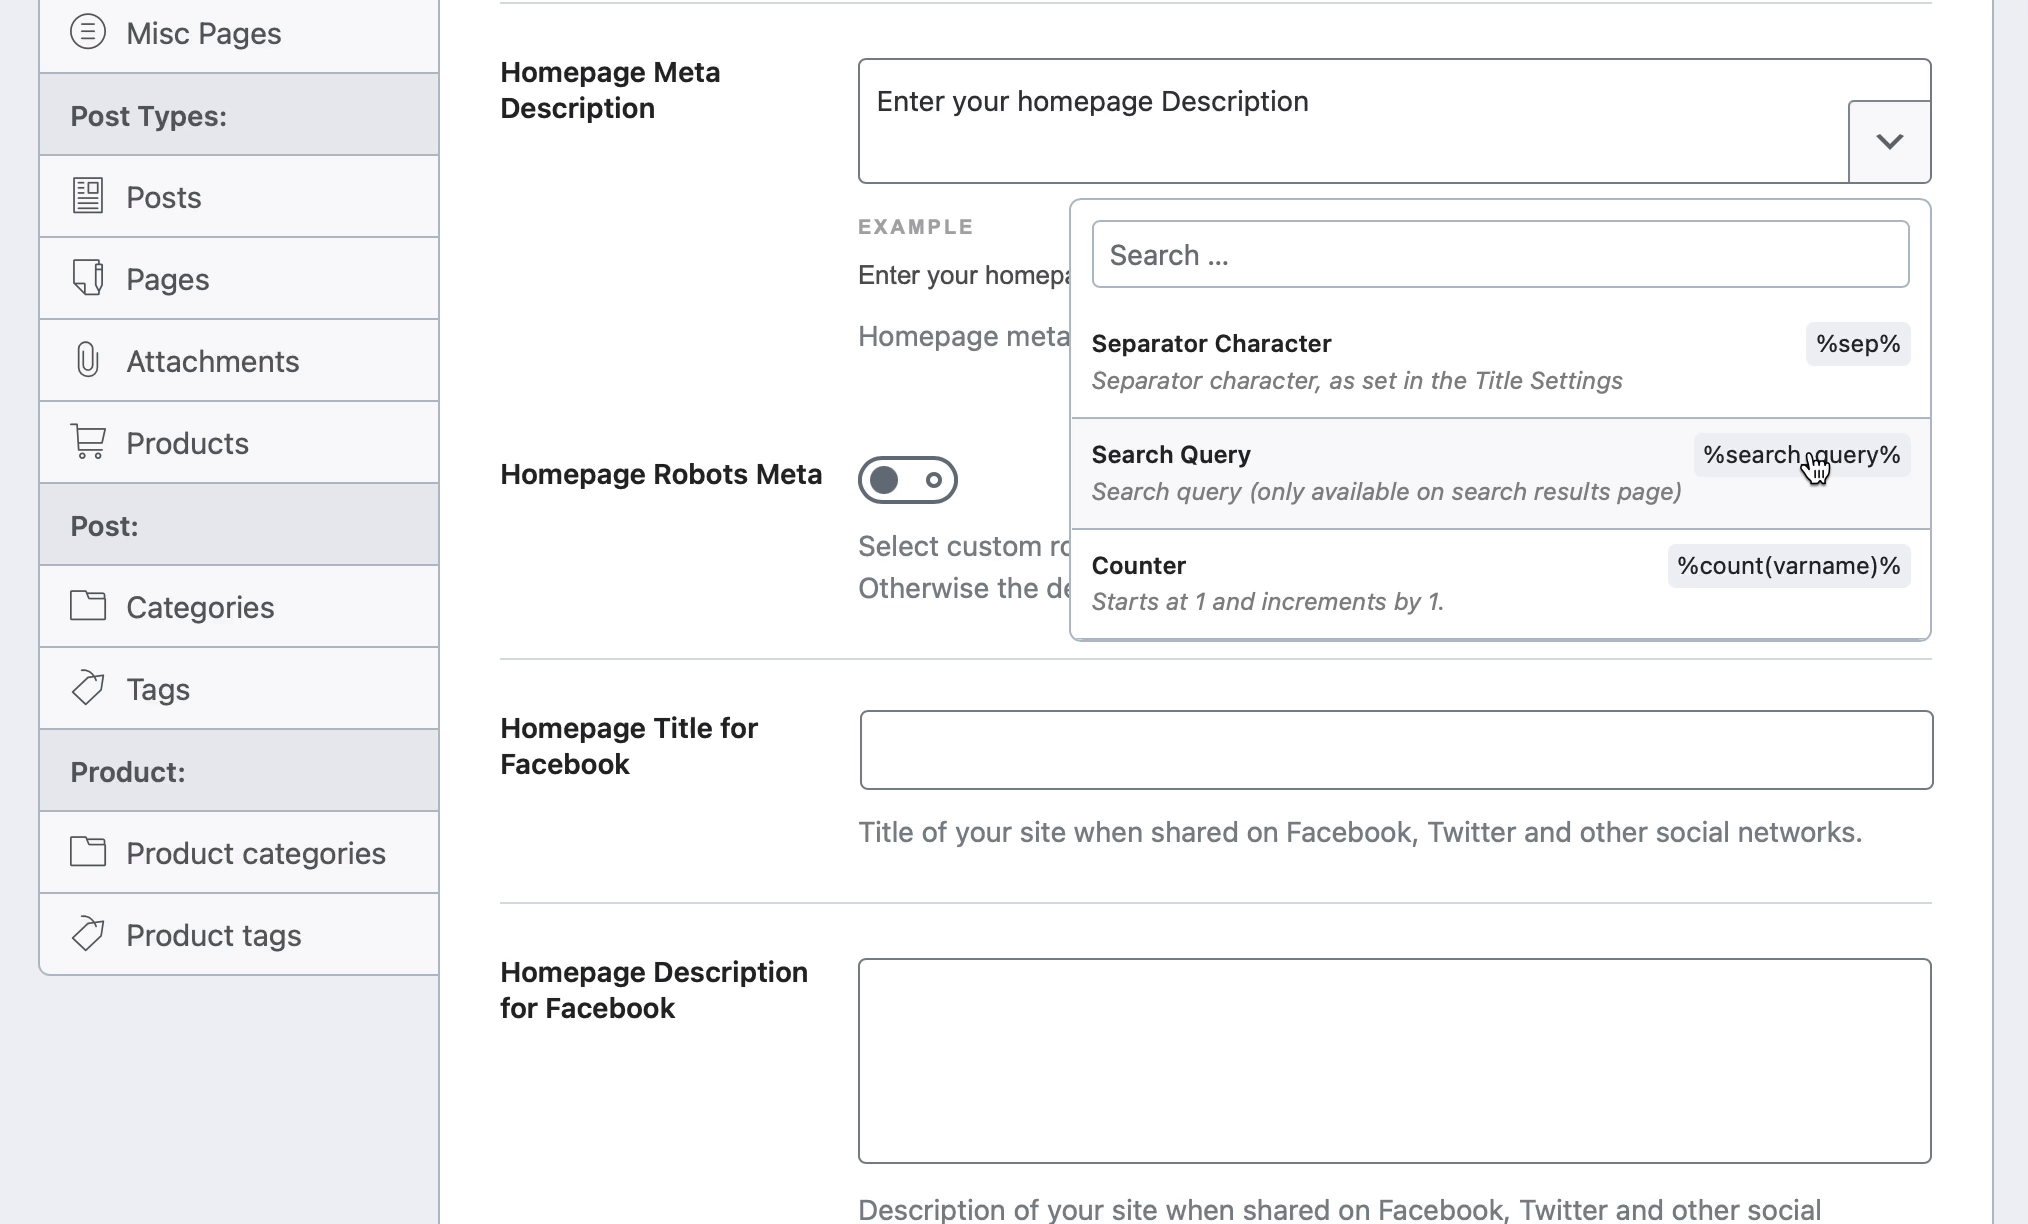Go to the Categories tab
The image size is (2028, 1224).
click(x=239, y=607)
